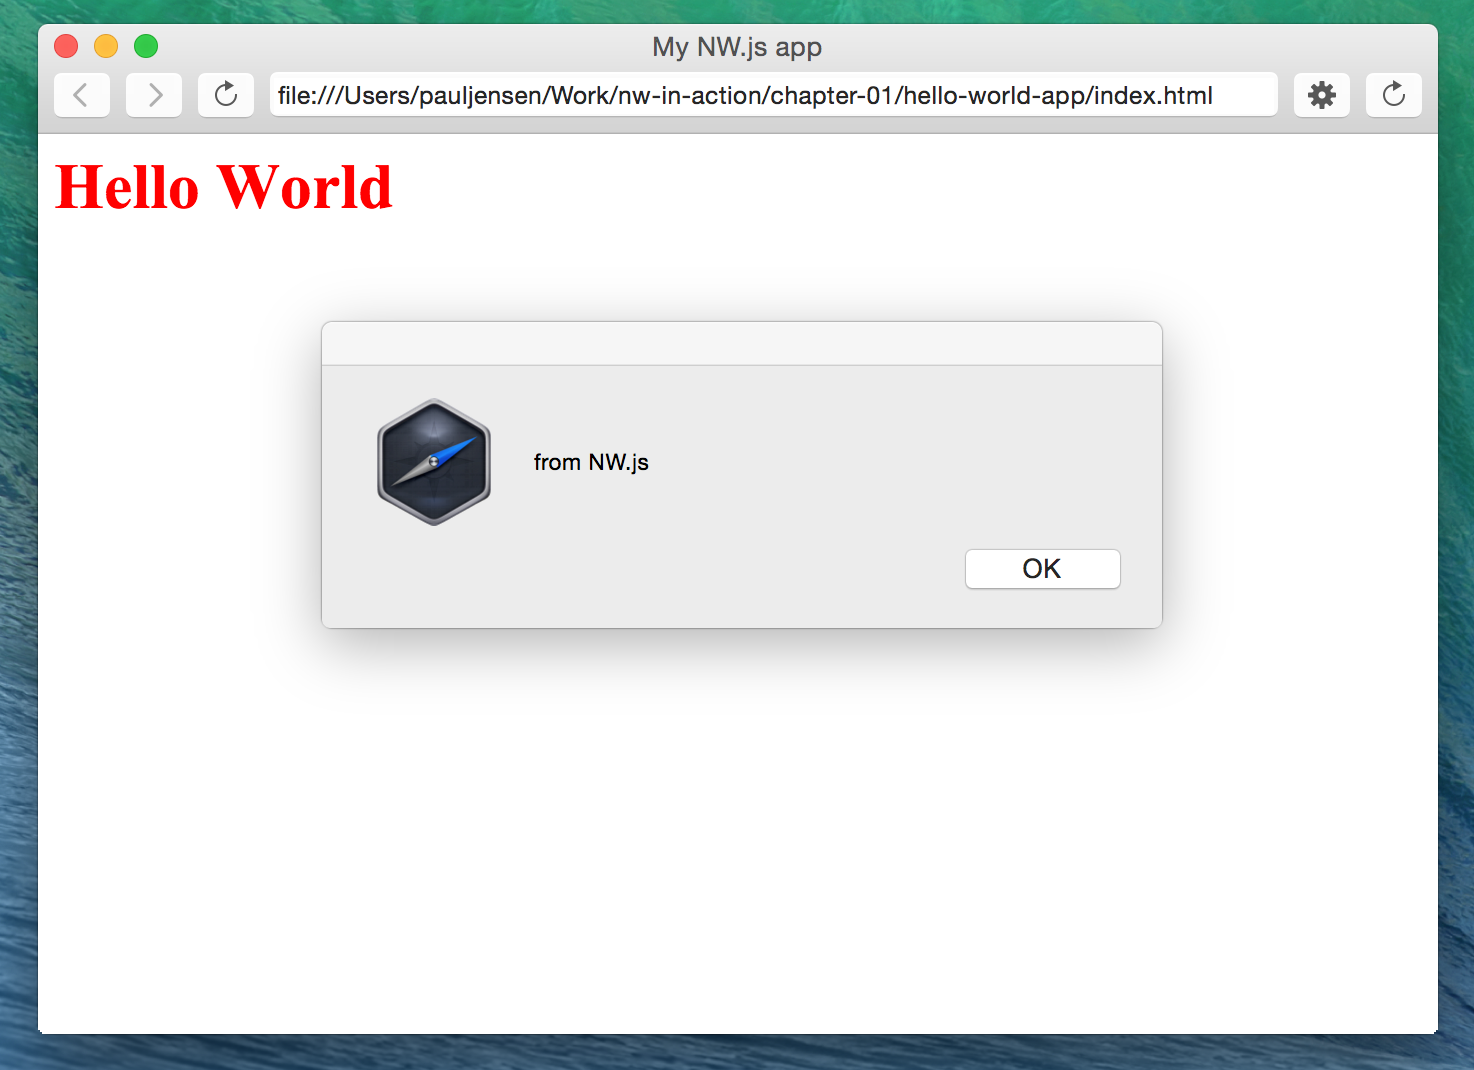Go forward using the forward arrow button
1474x1070 pixels.
[x=154, y=95]
